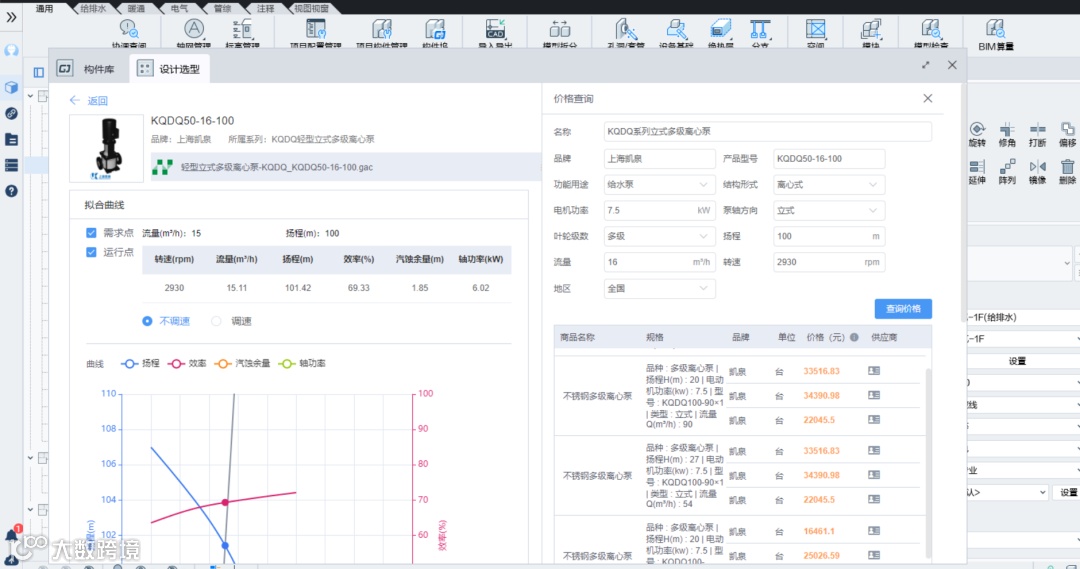This screenshot has height=569, width=1080.
Task: Select the 旋转 rotate tool
Action: (977, 134)
